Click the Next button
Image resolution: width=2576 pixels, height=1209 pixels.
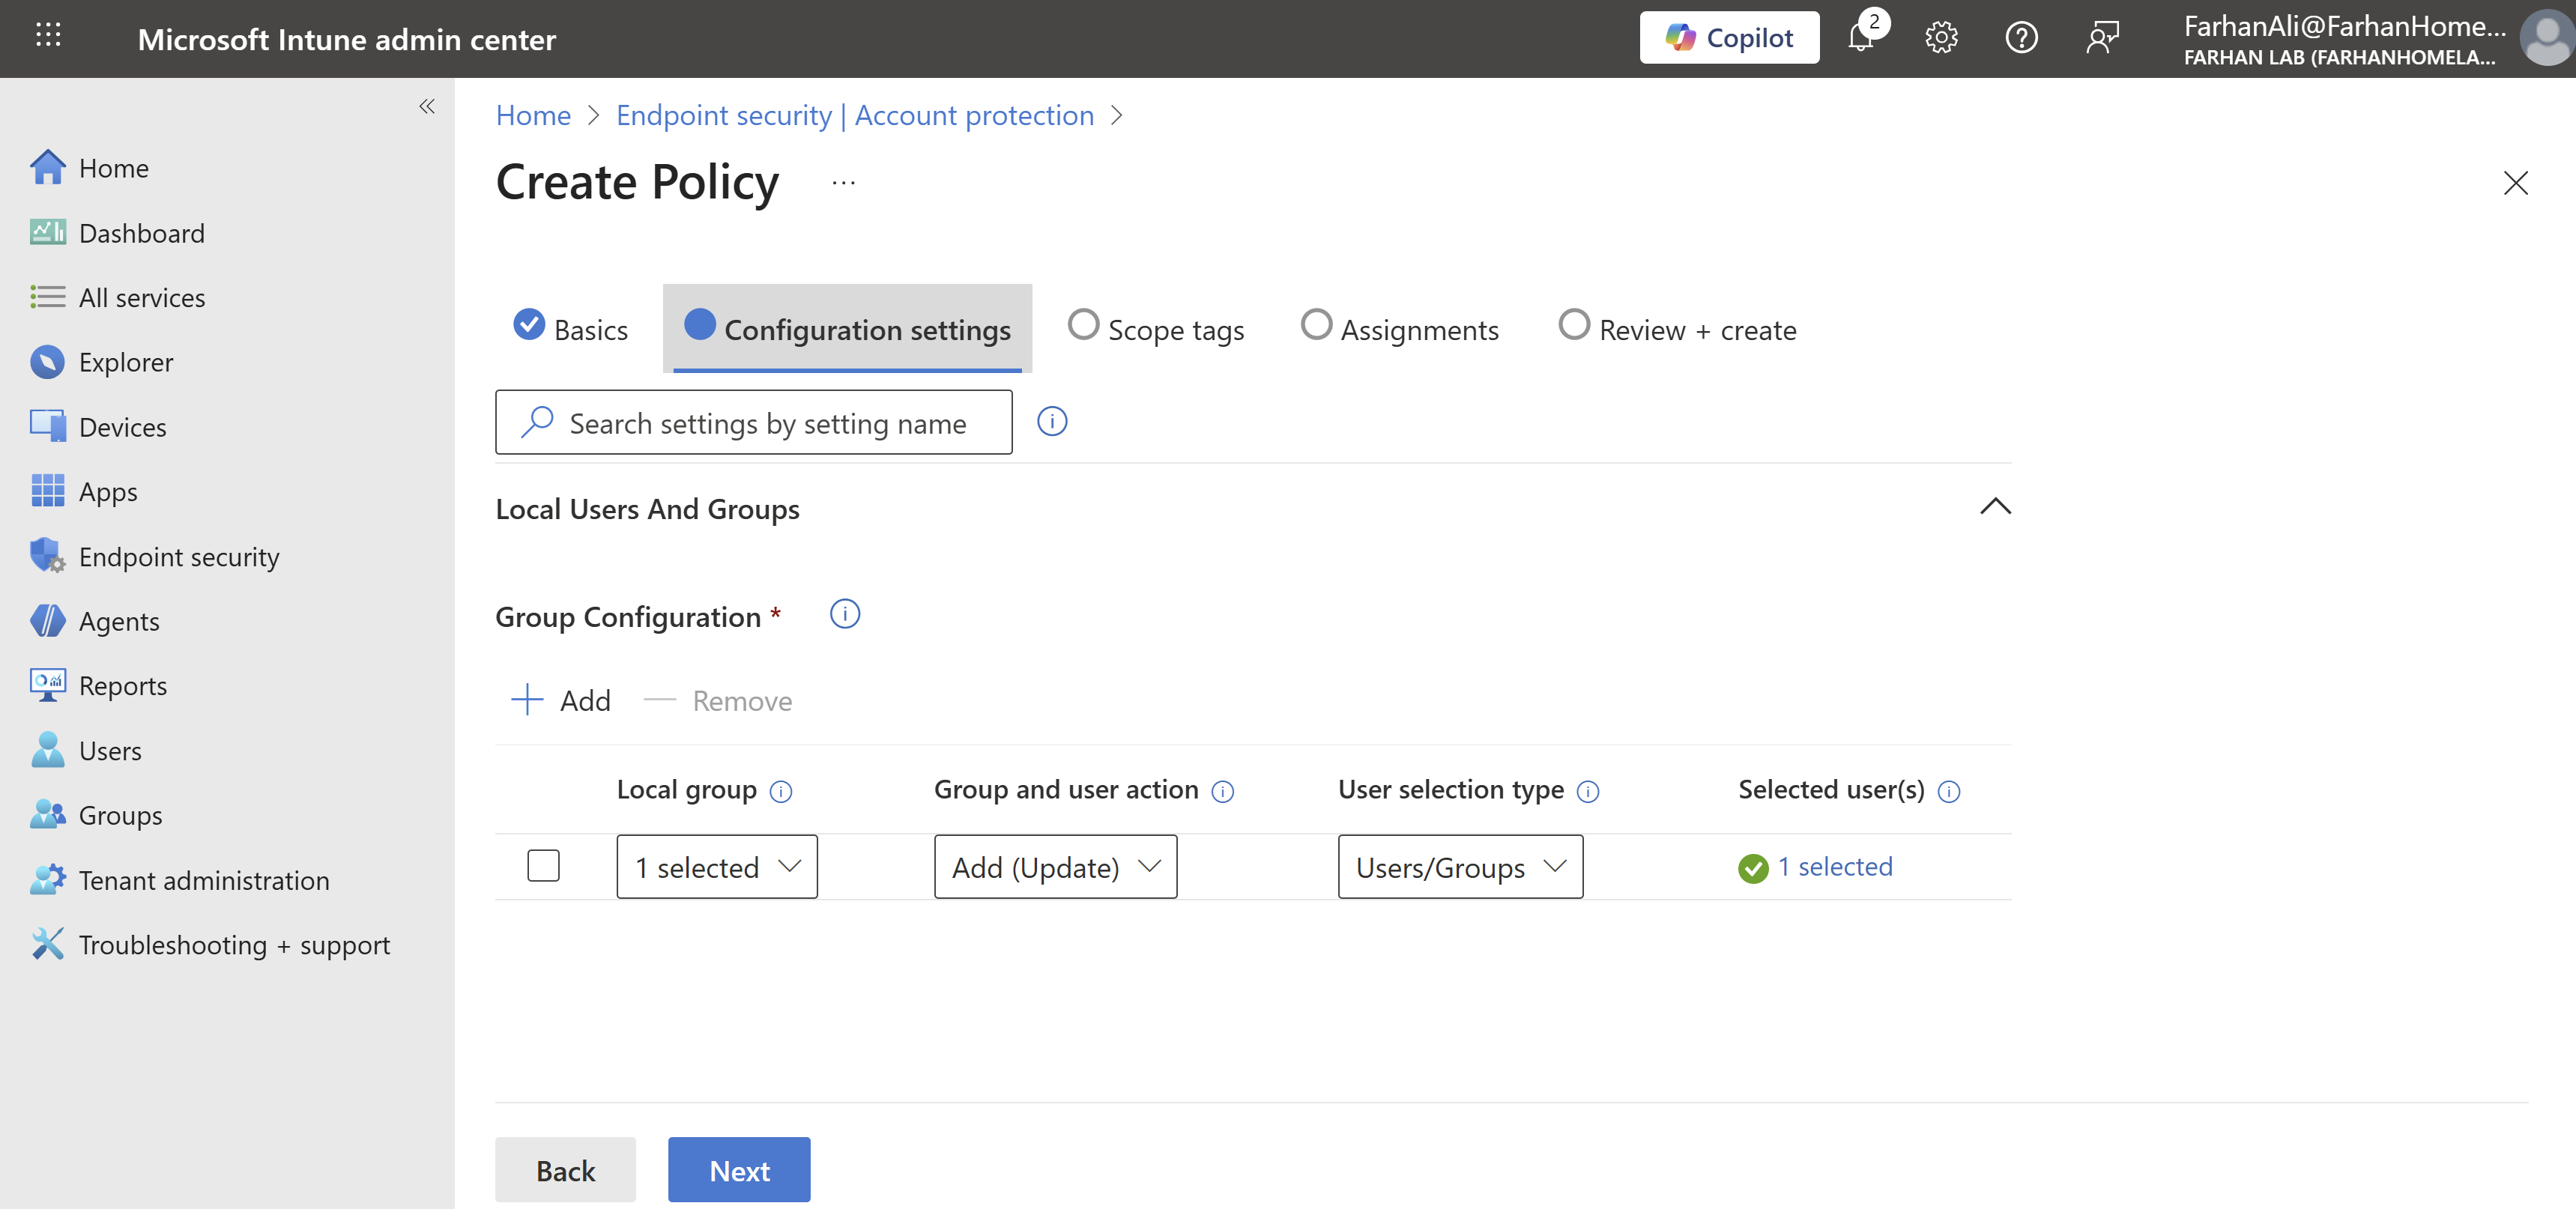[x=739, y=1170]
